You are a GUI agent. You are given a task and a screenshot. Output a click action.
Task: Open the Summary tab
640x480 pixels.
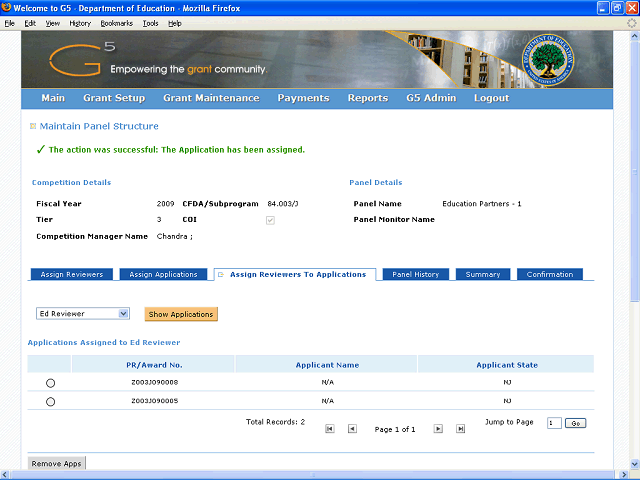[483, 274]
